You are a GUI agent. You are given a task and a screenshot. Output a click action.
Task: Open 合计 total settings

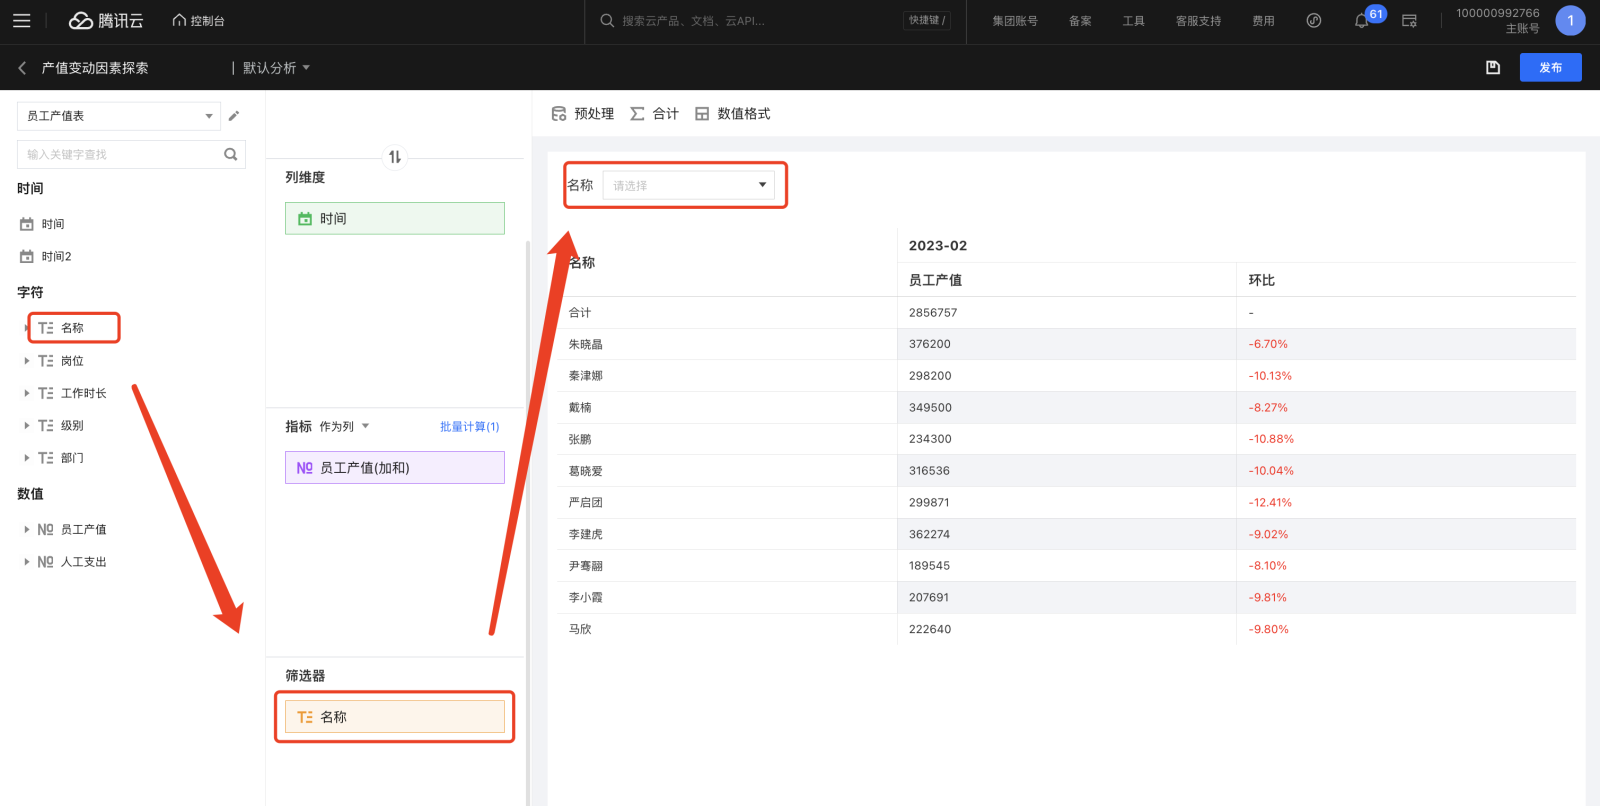tap(655, 114)
